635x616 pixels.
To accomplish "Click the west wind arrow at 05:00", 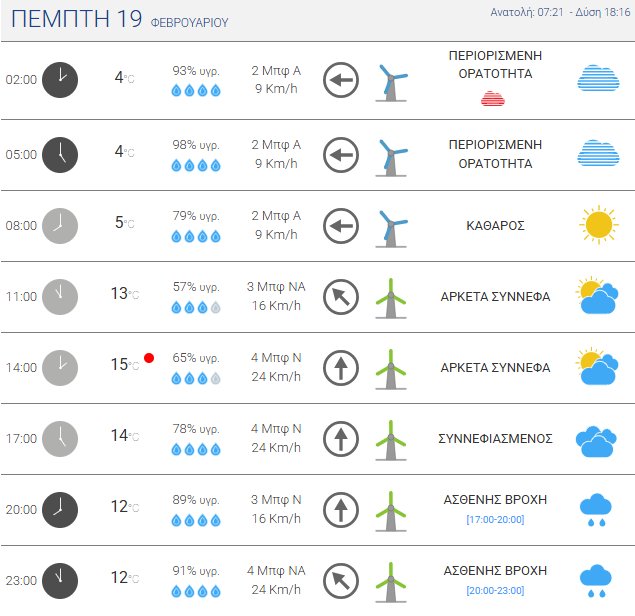I will [x=341, y=155].
